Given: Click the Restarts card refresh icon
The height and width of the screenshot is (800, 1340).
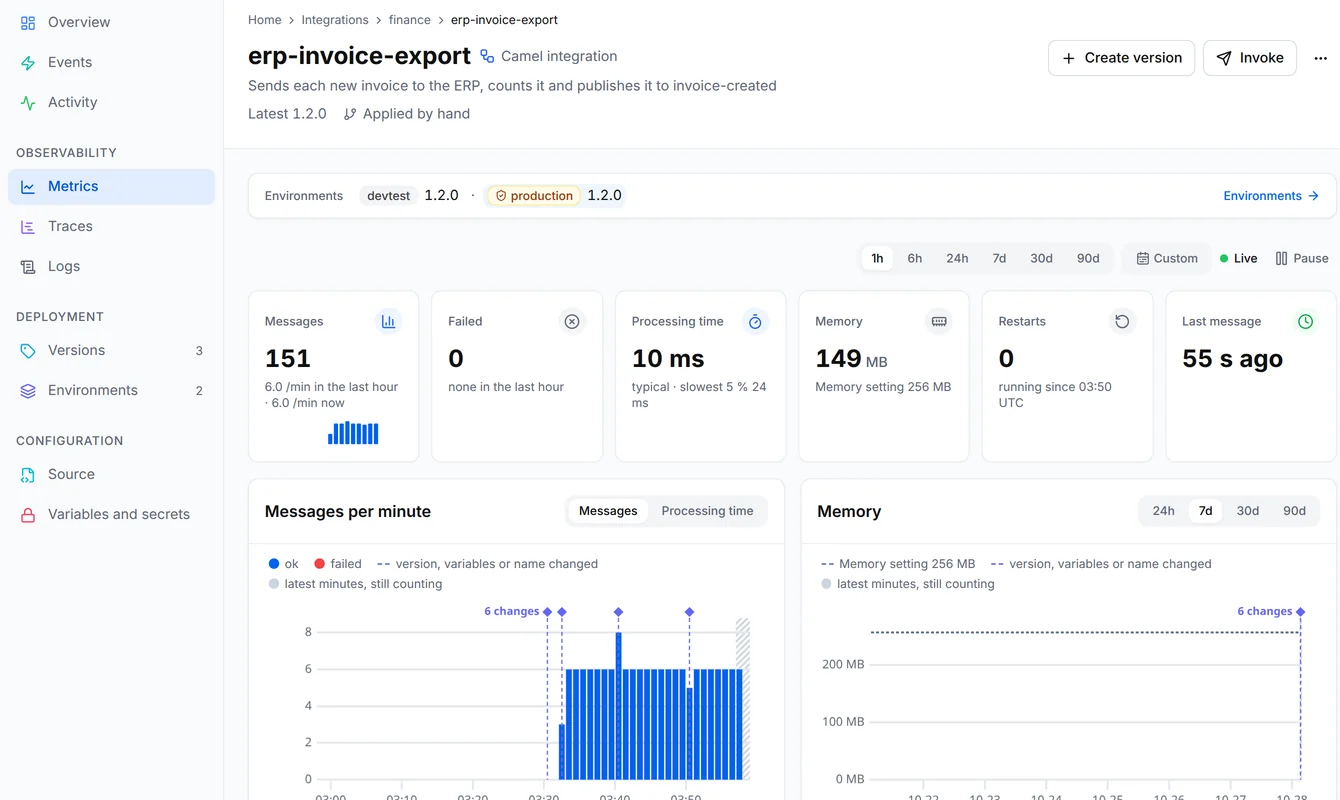Looking at the screenshot, I should pyautogui.click(x=1122, y=322).
